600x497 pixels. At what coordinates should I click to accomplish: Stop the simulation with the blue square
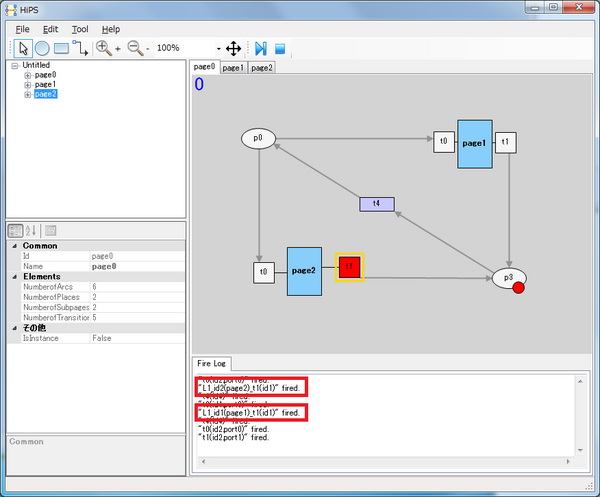[280, 49]
